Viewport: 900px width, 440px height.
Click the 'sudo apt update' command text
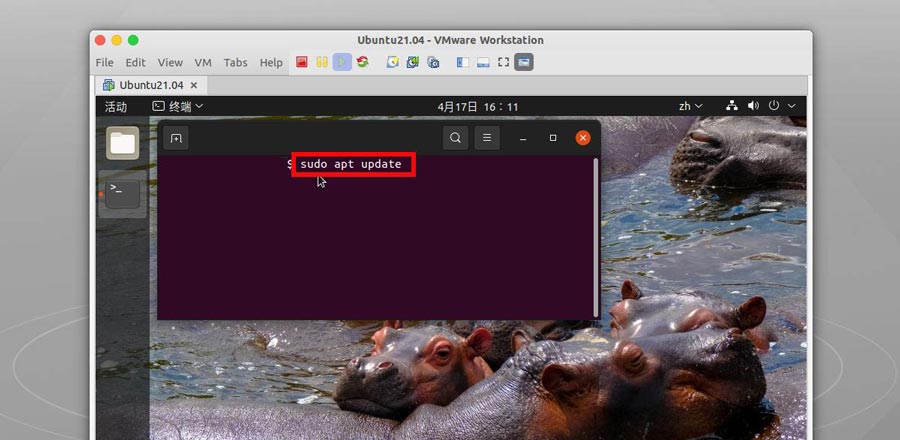351,164
